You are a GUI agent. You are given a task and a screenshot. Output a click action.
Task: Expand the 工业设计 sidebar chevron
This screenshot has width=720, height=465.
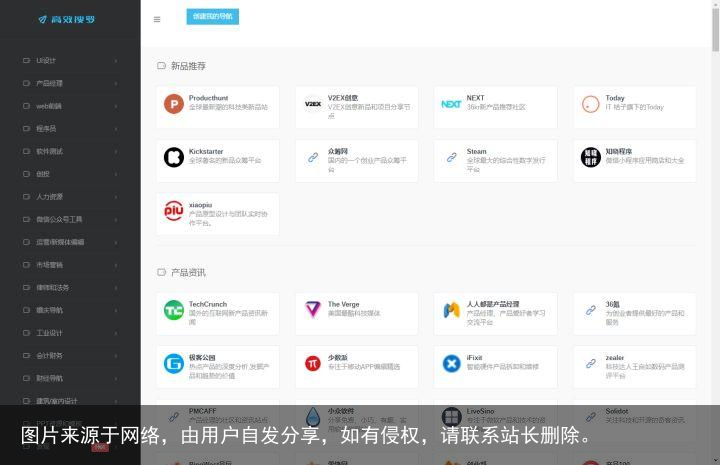(x=116, y=333)
